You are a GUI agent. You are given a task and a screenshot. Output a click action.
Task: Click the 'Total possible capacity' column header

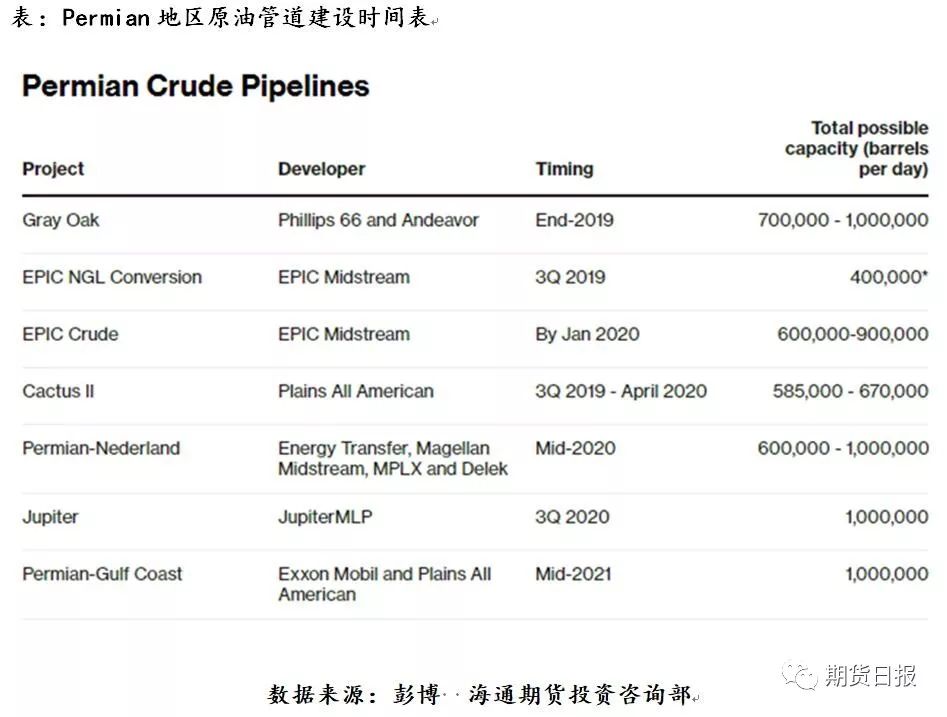(x=856, y=149)
